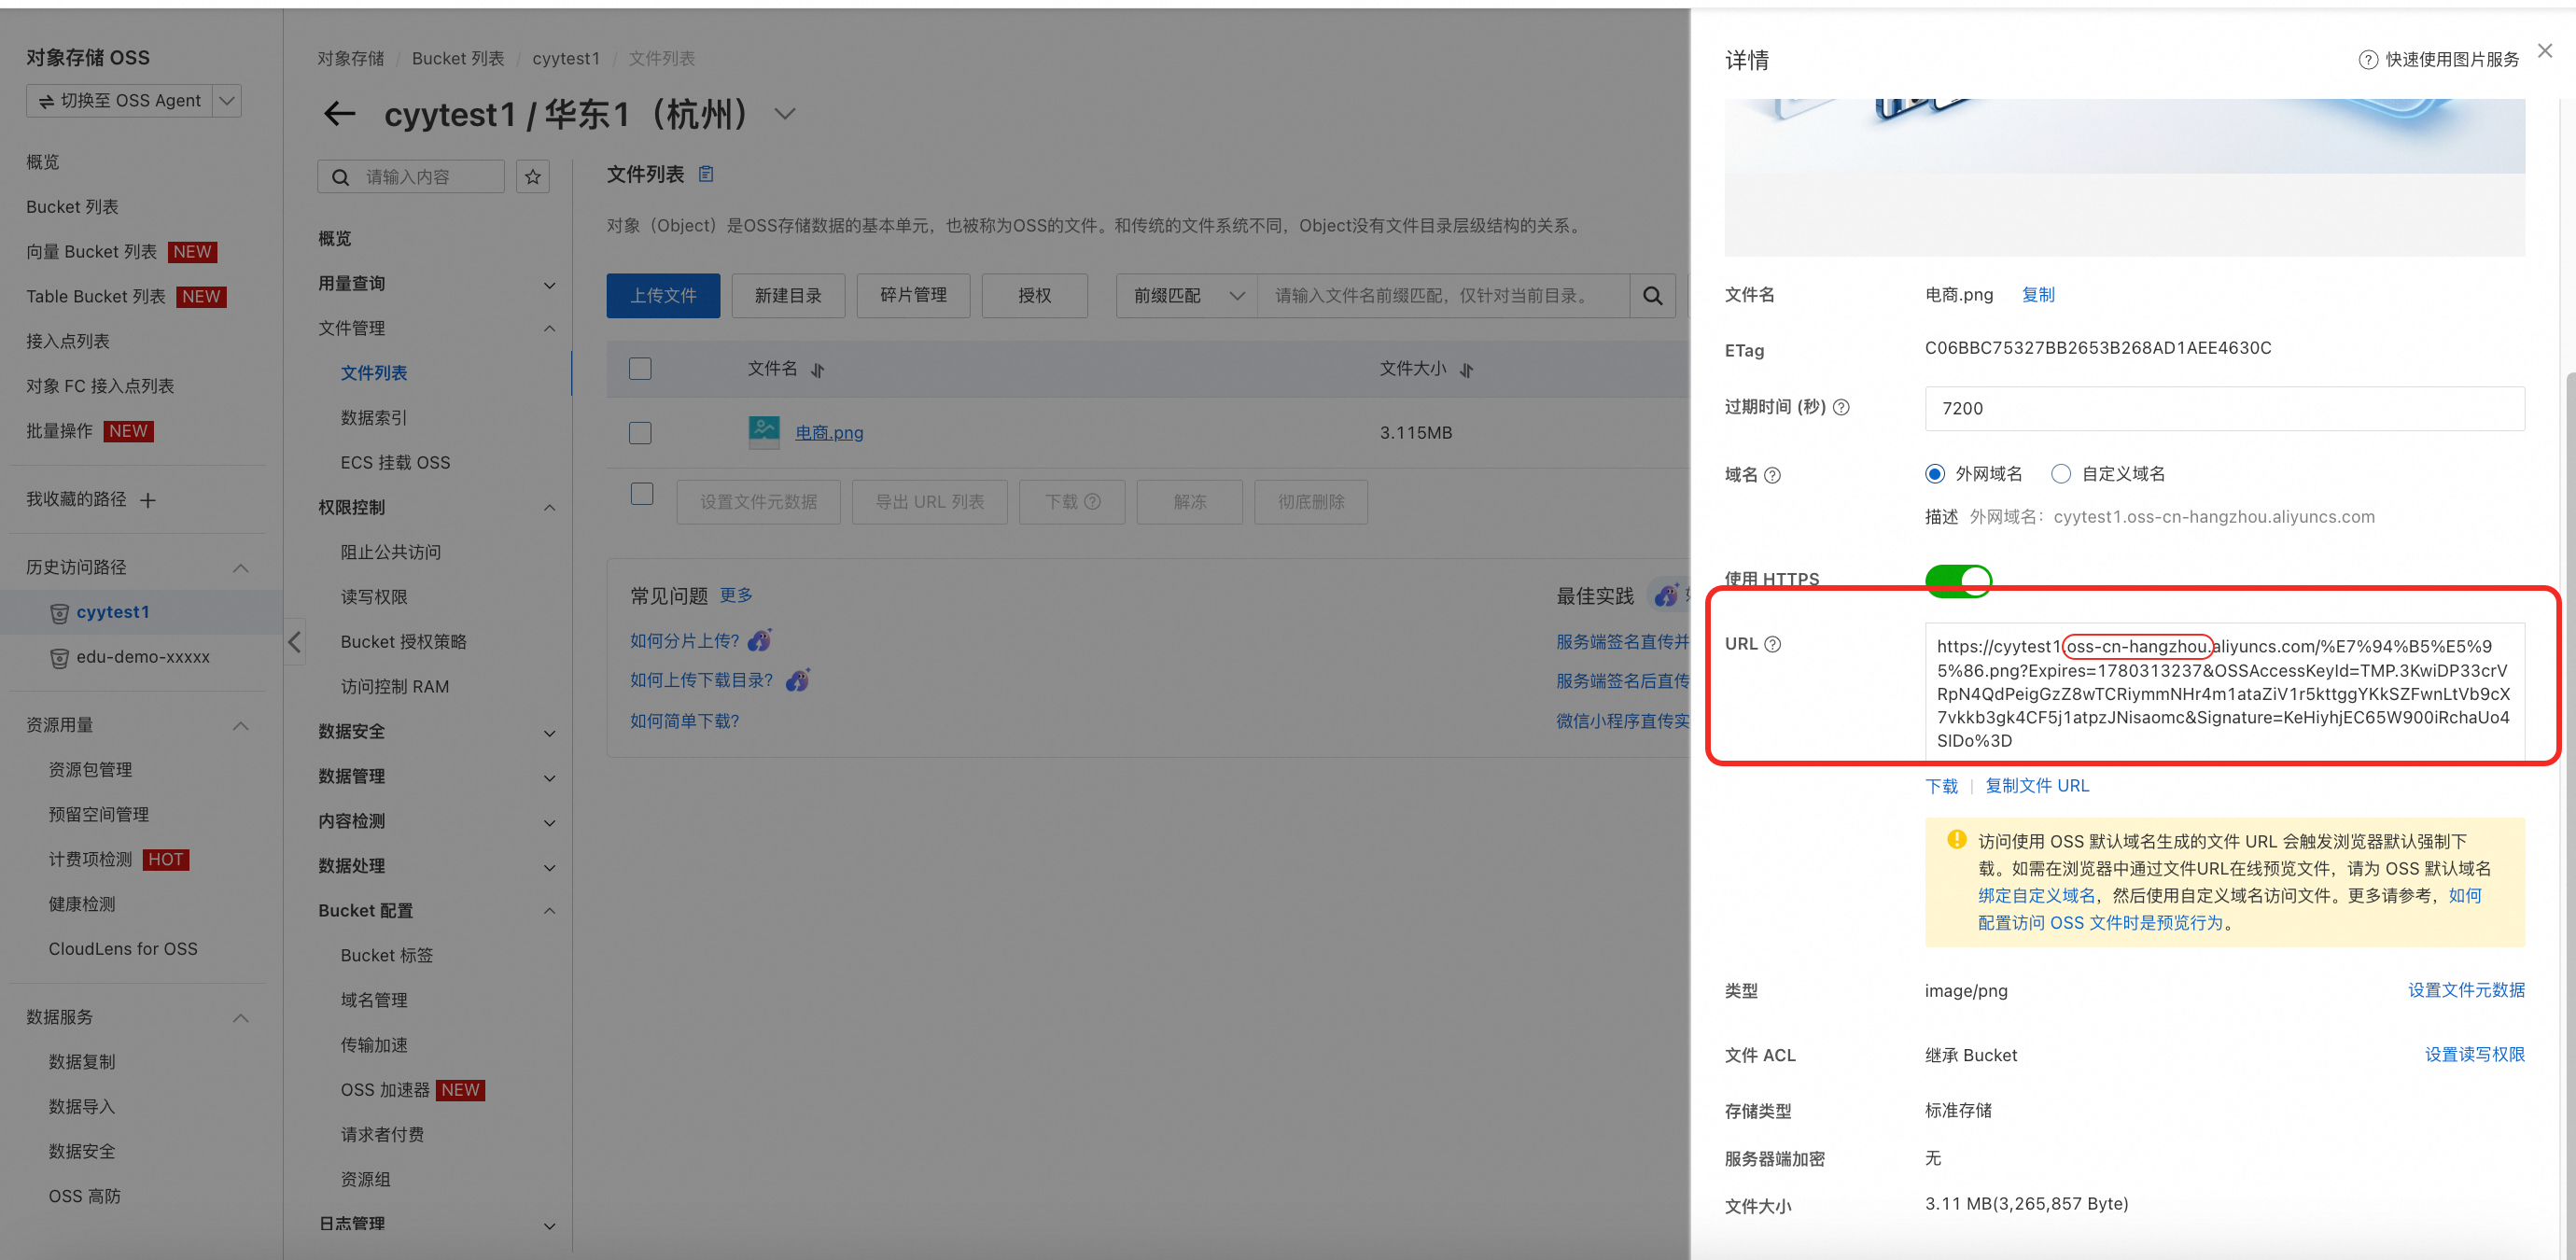Screen dimensions: 2576x1260
Task: Open Bucket 授权策略 menu item
Action: coord(403,642)
